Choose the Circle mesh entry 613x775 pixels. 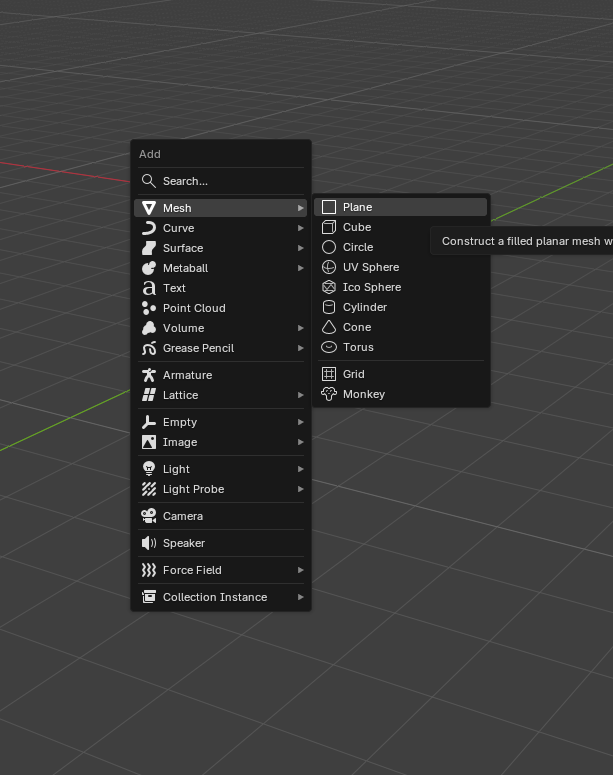pos(400,247)
